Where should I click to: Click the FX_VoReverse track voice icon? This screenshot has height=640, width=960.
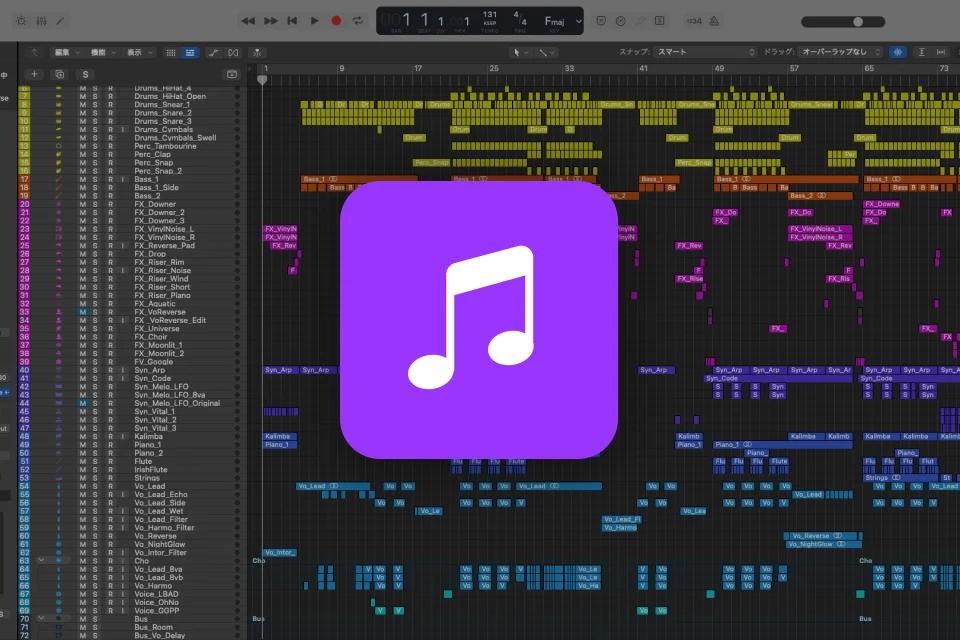59,312
